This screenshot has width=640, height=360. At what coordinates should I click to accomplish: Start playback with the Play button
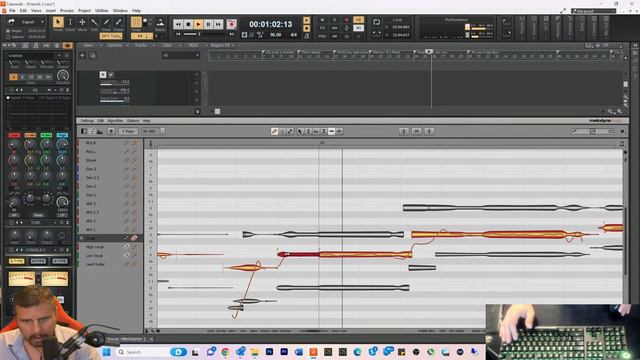pos(198,24)
